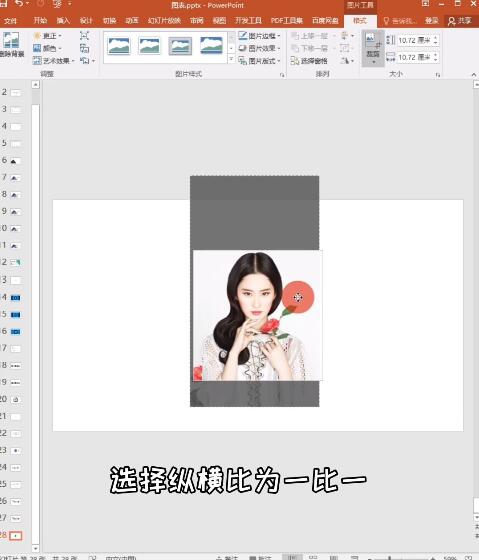Click the Change Picture icon
The width and height of the screenshot is (479, 560).
[85, 48]
